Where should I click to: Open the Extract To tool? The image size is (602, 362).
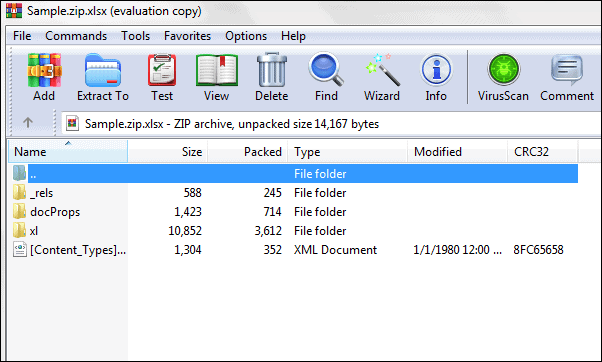(x=103, y=77)
